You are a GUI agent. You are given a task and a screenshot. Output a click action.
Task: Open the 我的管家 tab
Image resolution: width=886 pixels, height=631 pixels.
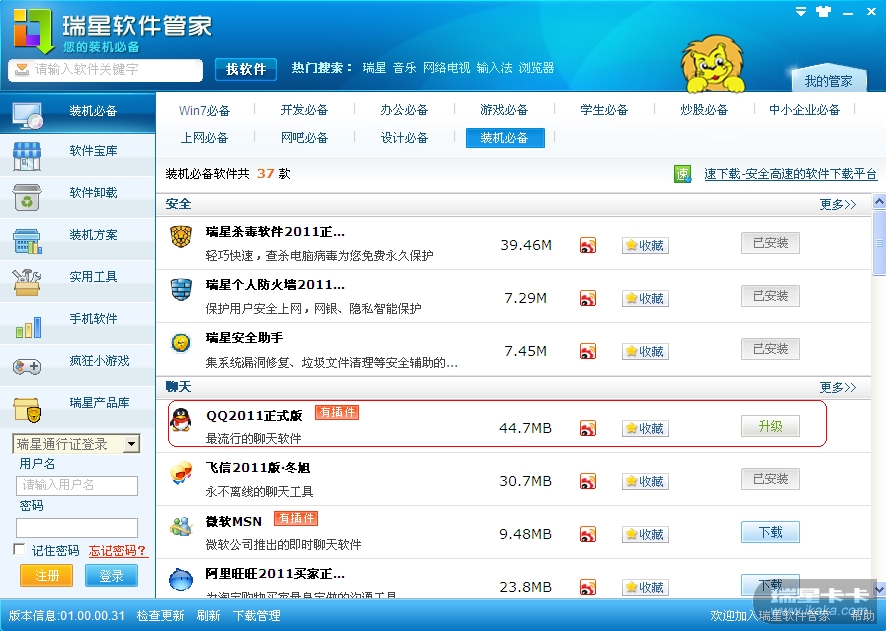828,81
